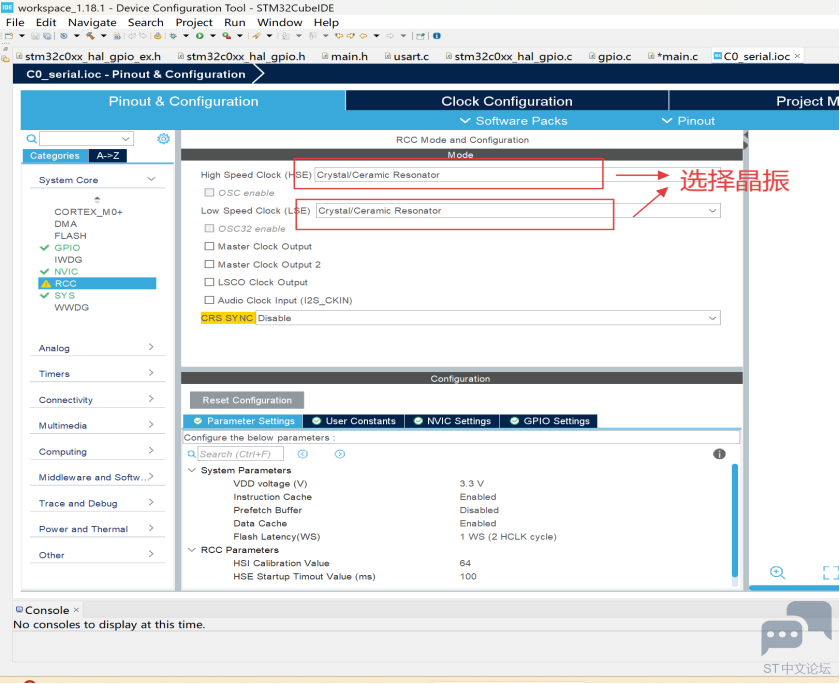Open the main.c editor tab
Screen dimensions: 840x684
(673, 56)
